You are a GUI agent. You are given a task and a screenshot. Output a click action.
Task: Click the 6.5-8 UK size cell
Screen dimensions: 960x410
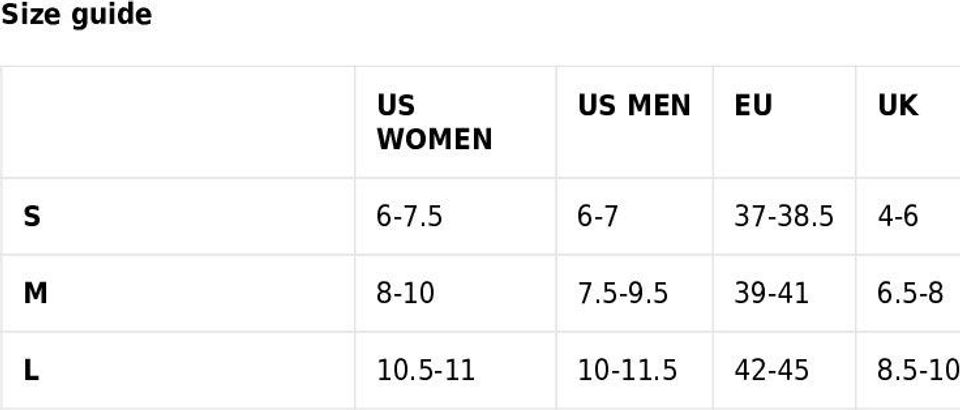click(x=910, y=293)
